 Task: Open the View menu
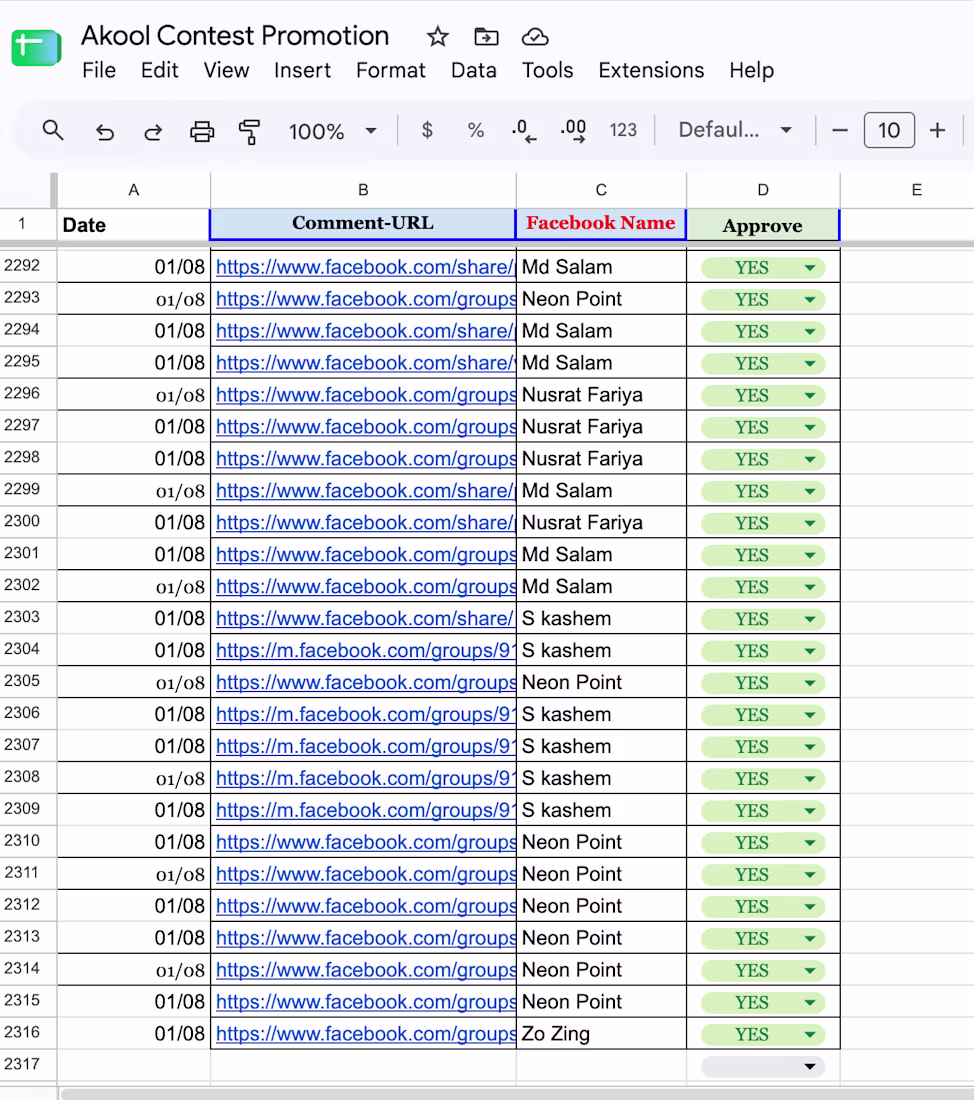pyautogui.click(x=226, y=70)
